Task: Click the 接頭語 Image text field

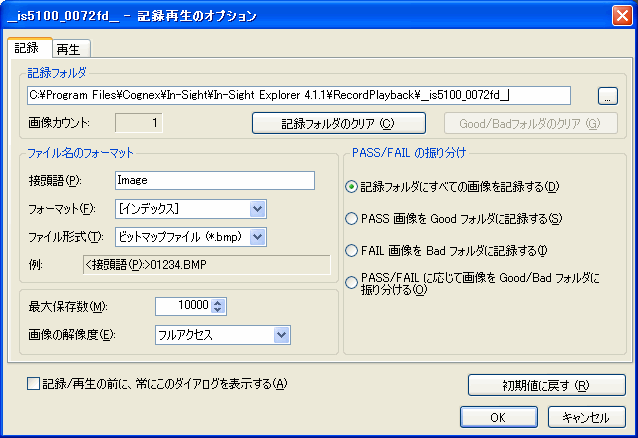Action: (214, 181)
